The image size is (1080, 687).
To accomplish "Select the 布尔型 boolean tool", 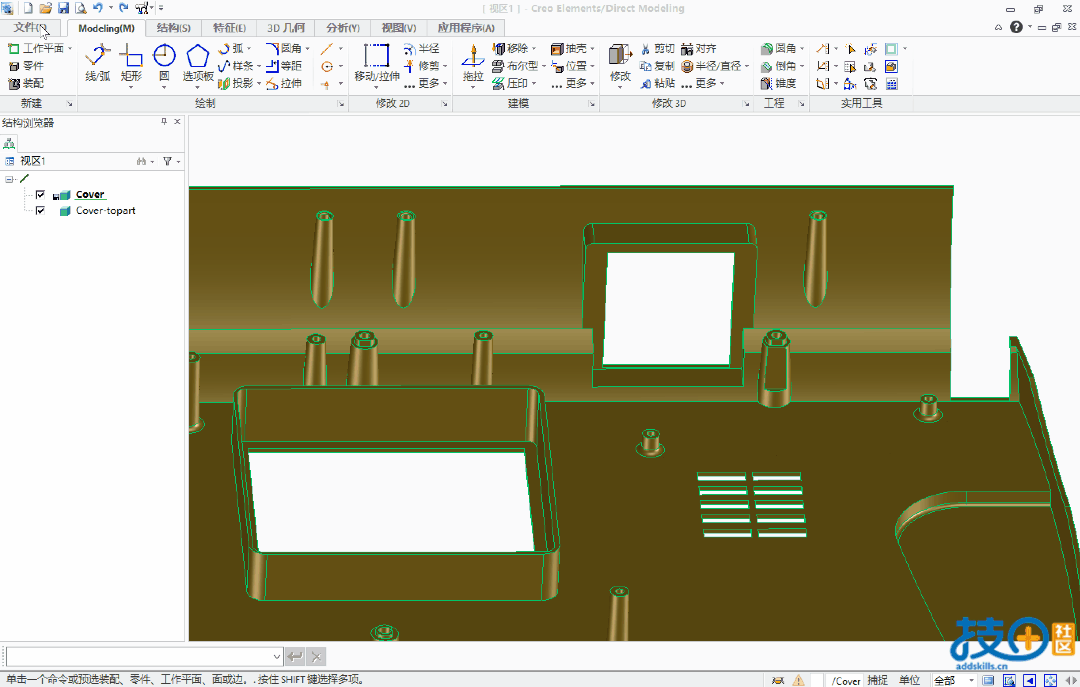I will pos(515,66).
